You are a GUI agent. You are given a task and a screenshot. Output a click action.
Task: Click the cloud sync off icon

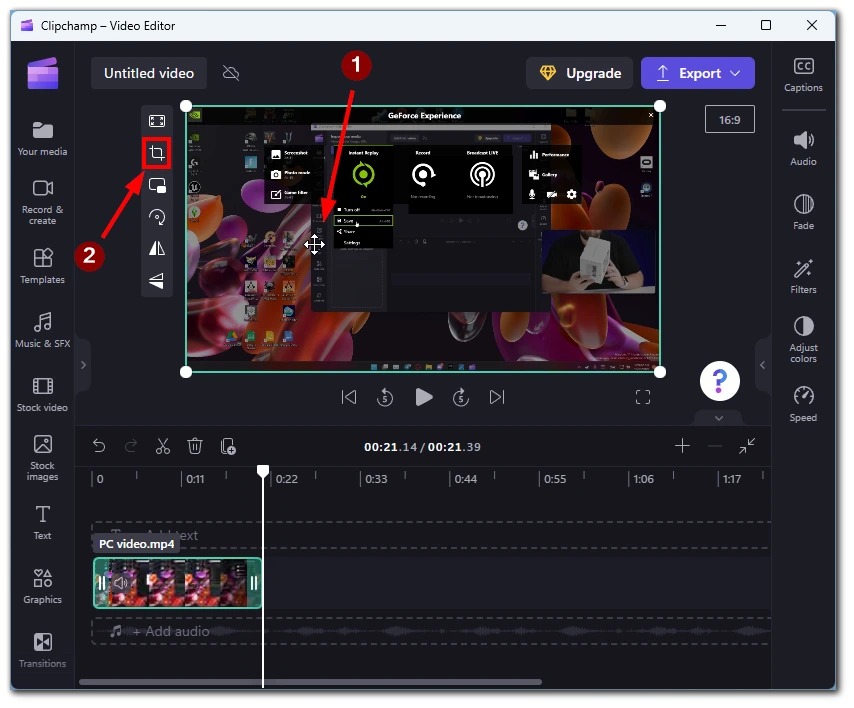pos(231,73)
